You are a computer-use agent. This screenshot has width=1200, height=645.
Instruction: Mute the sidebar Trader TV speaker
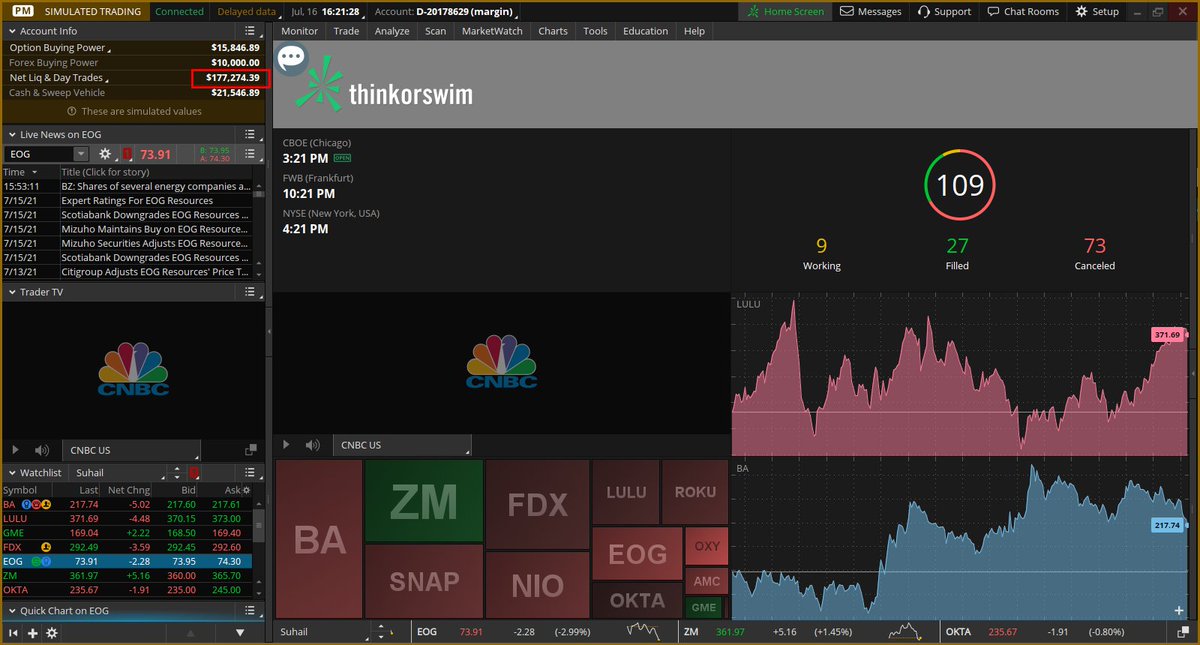(42, 451)
